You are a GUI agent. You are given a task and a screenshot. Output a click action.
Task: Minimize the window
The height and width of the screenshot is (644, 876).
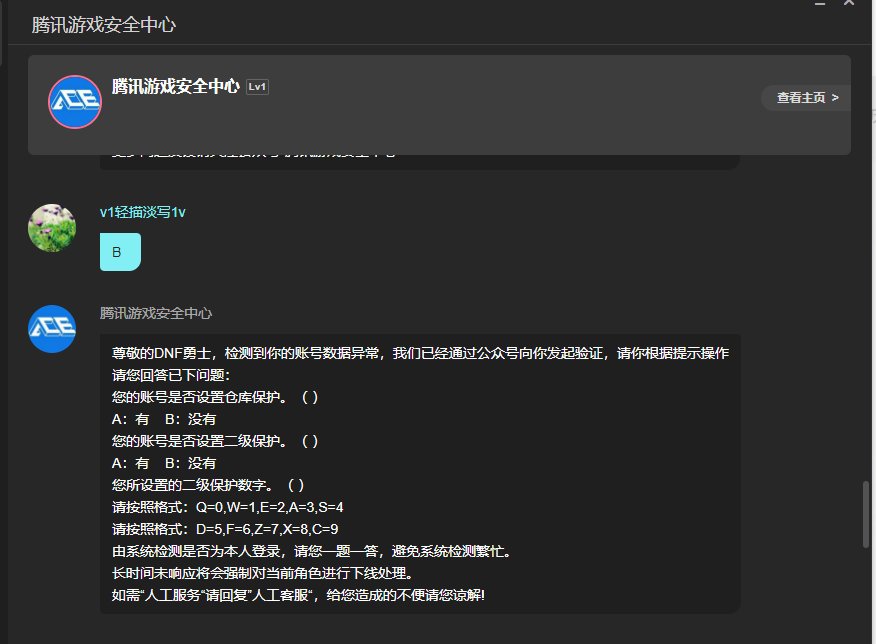820,3
